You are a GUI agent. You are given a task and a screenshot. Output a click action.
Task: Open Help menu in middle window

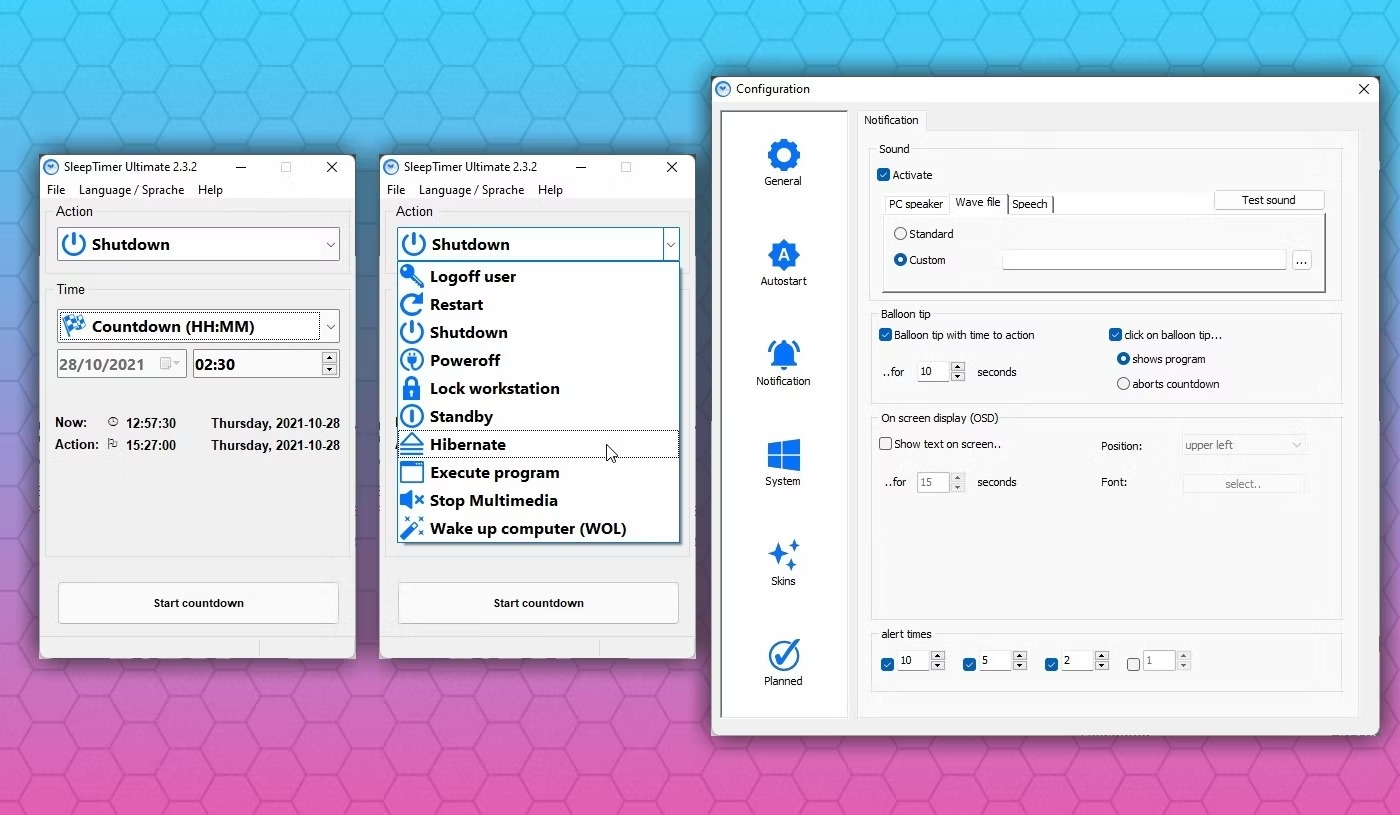pyautogui.click(x=550, y=190)
